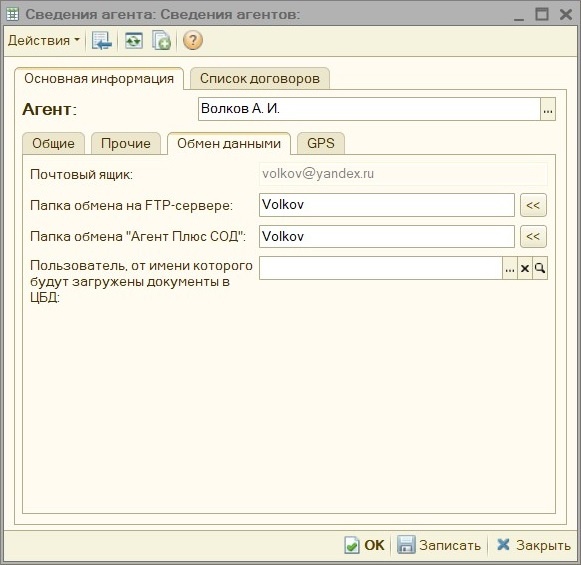This screenshot has height=565, width=581.
Task: Click the FTP folder field's << button
Action: [x=533, y=205]
